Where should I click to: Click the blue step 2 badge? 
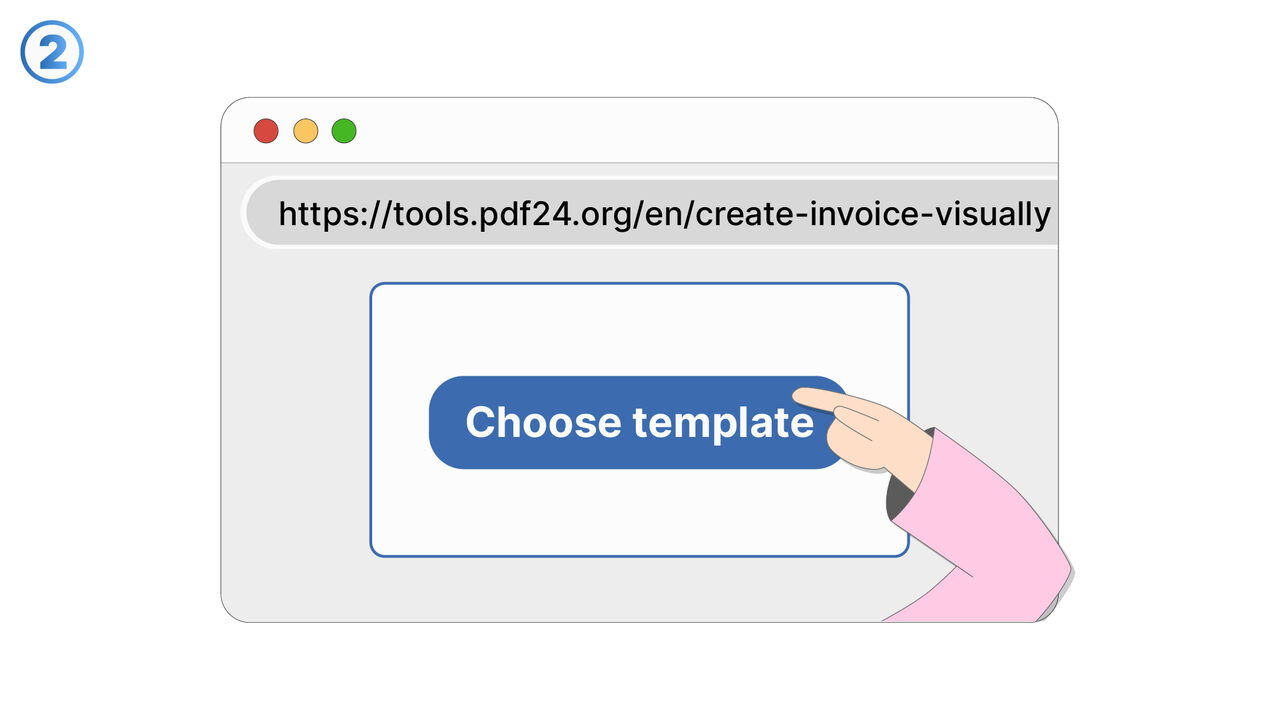pos(52,53)
